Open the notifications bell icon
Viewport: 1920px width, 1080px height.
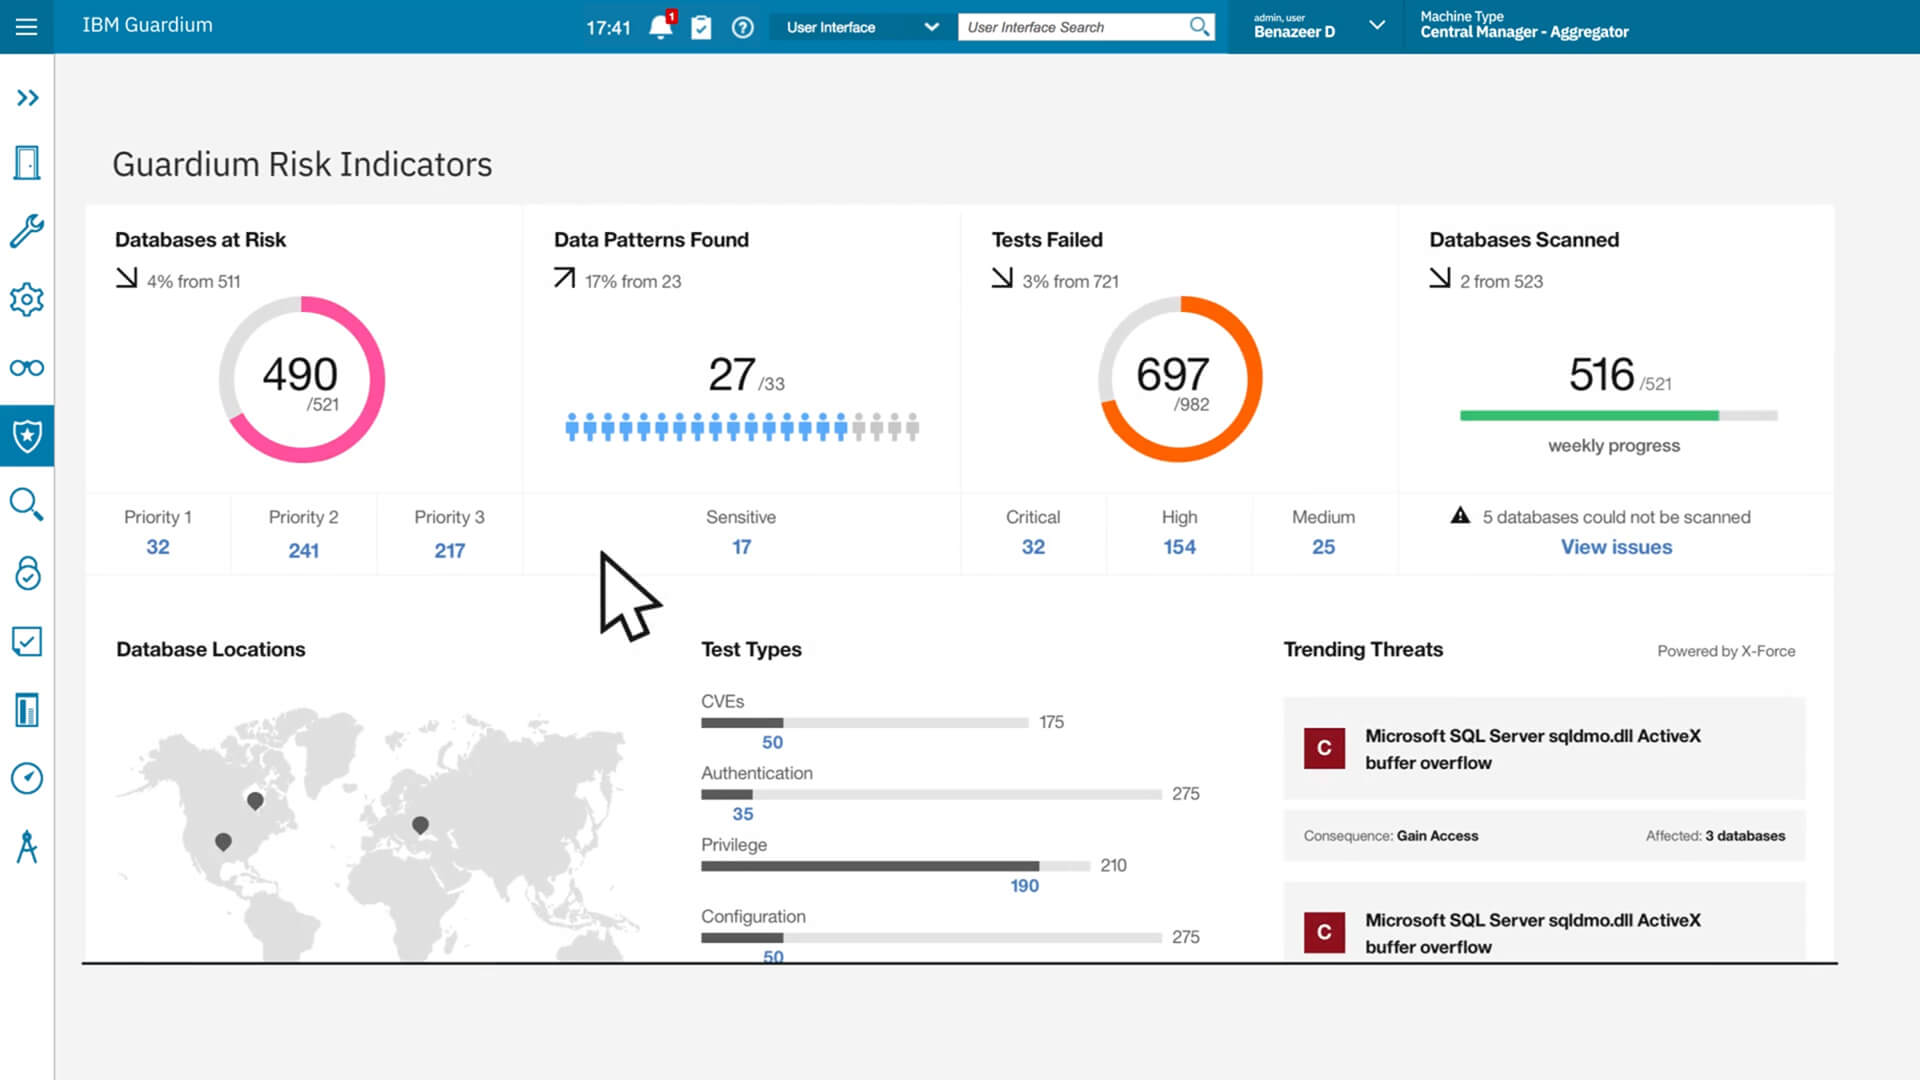click(x=661, y=27)
